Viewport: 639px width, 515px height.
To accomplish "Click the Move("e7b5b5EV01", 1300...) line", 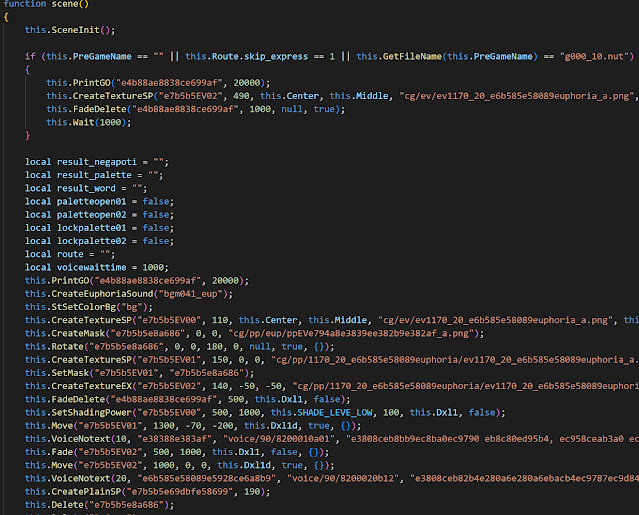I will [x=193, y=425].
